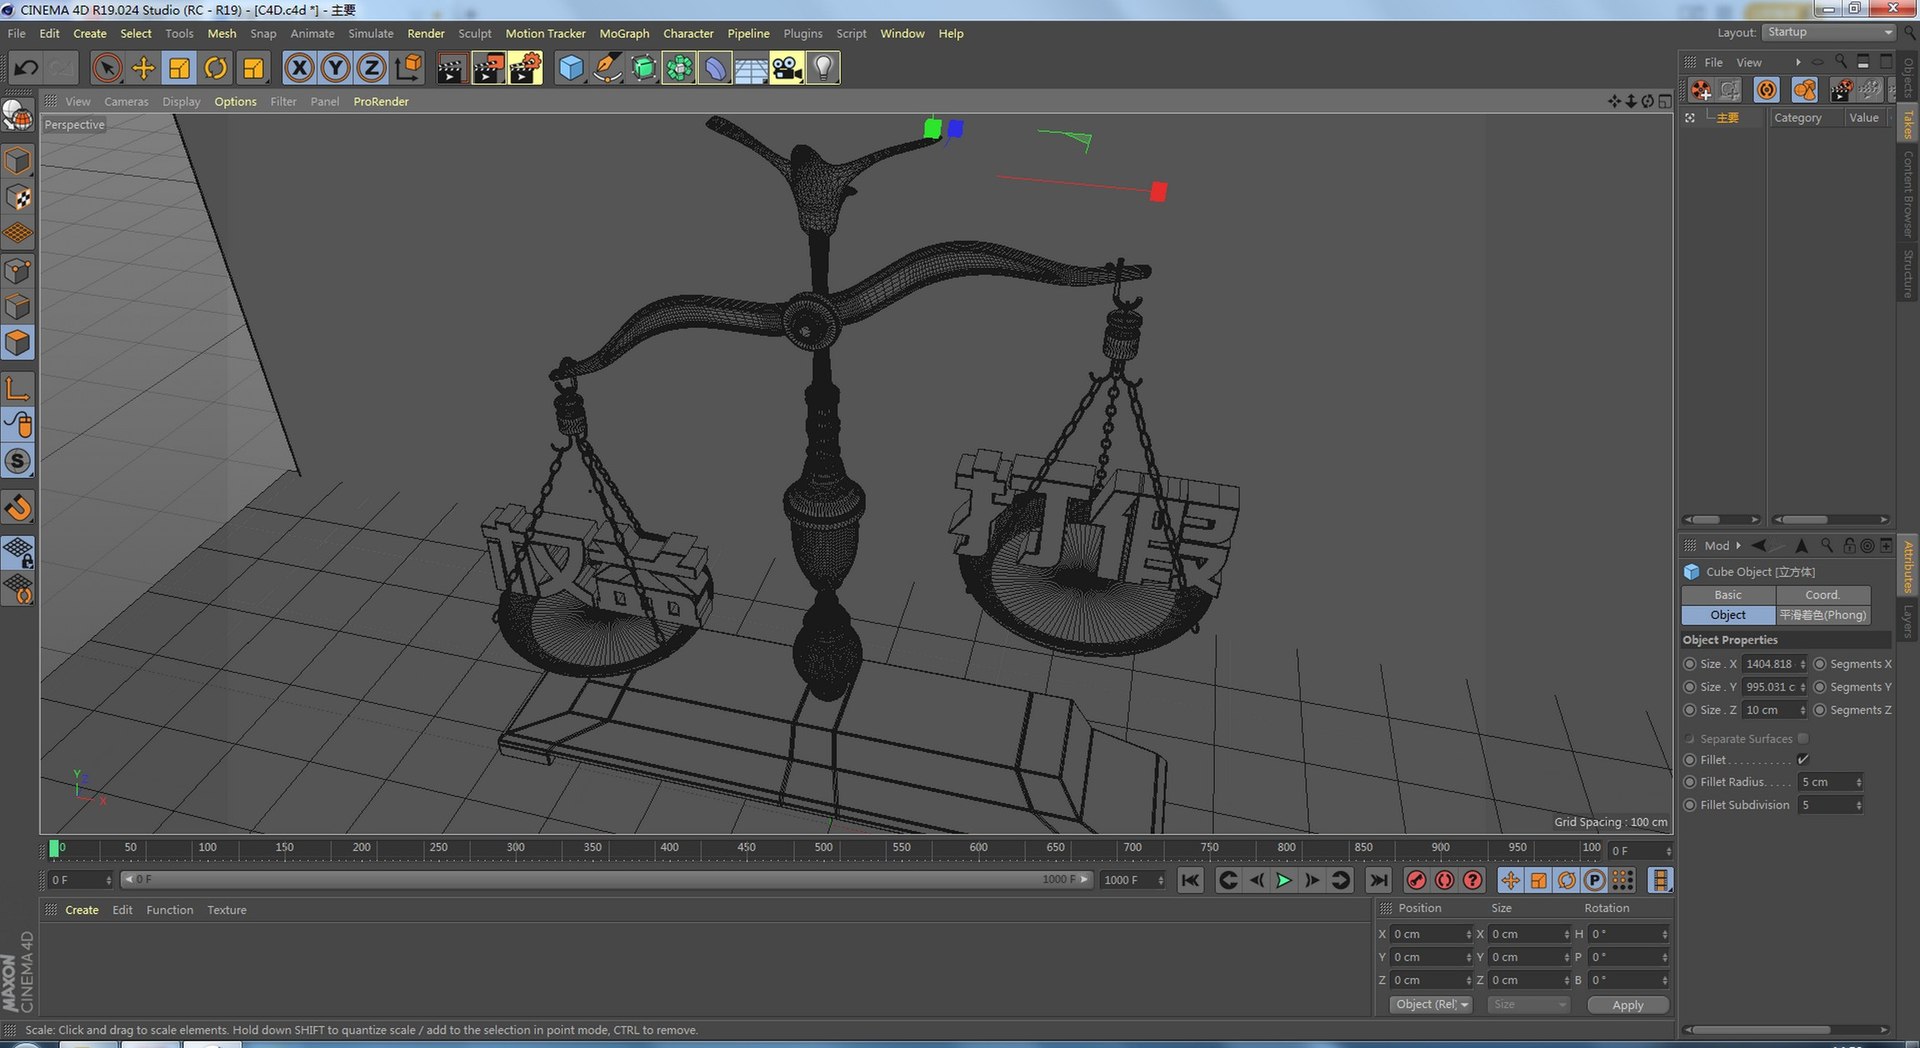1920x1048 pixels.
Task: Select the Live Selection tool
Action: tap(107, 68)
